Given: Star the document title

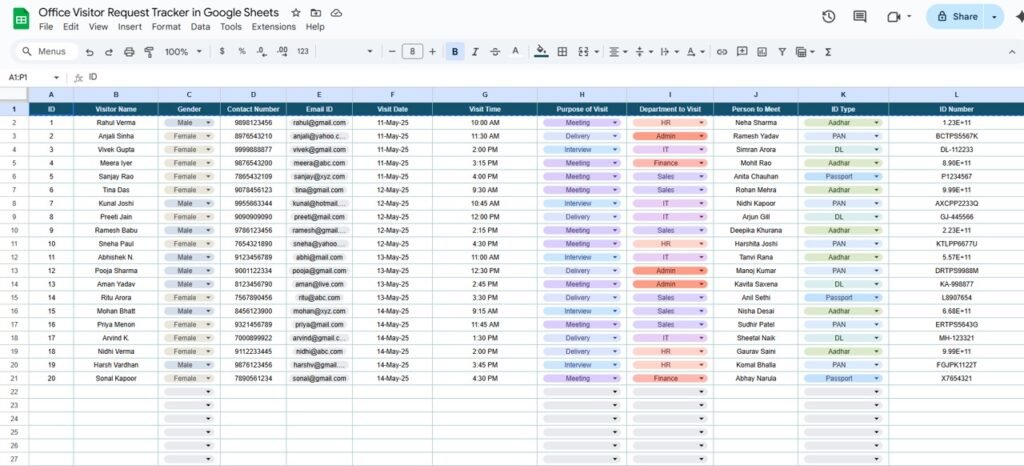Looking at the screenshot, I should tap(296, 12).
